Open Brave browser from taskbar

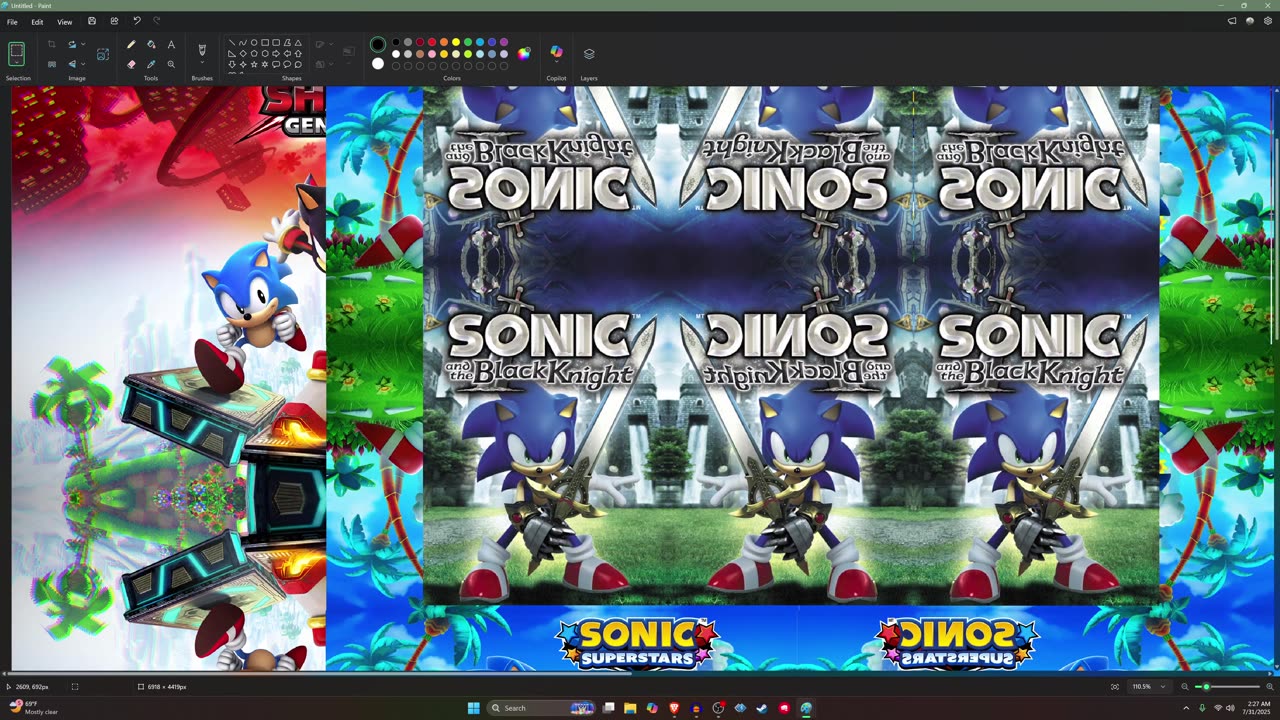point(674,708)
